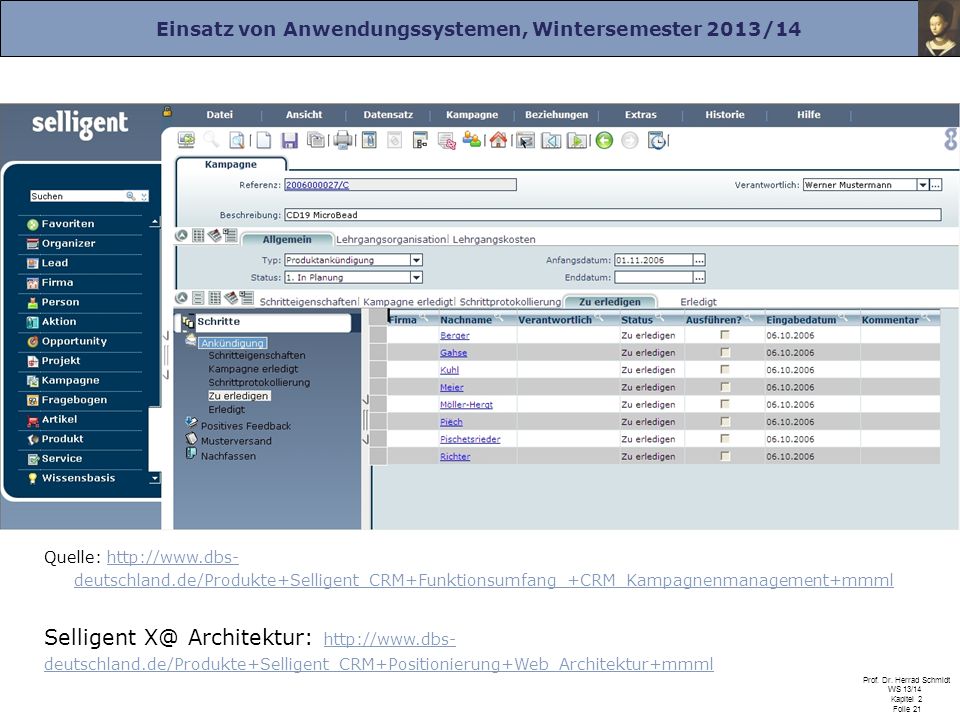The width and height of the screenshot is (960, 720).
Task: Click the round collapse icon left of Allgemein
Action: 182,236
